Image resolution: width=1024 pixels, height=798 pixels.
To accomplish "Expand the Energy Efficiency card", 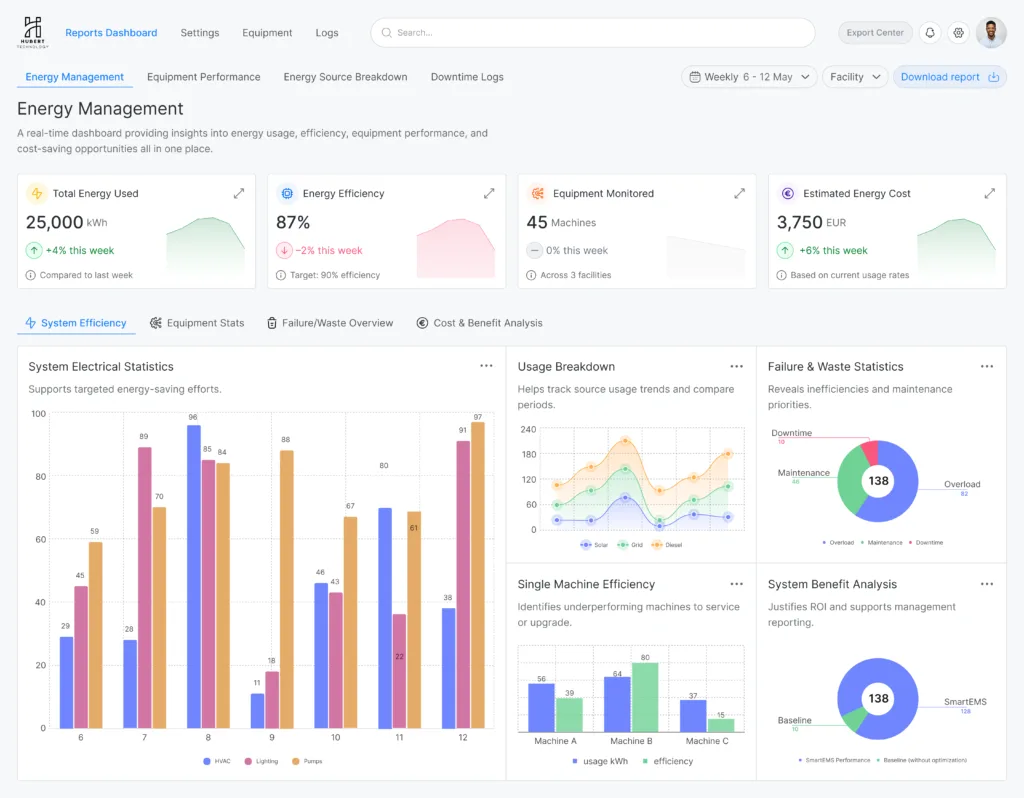I will click(x=489, y=193).
